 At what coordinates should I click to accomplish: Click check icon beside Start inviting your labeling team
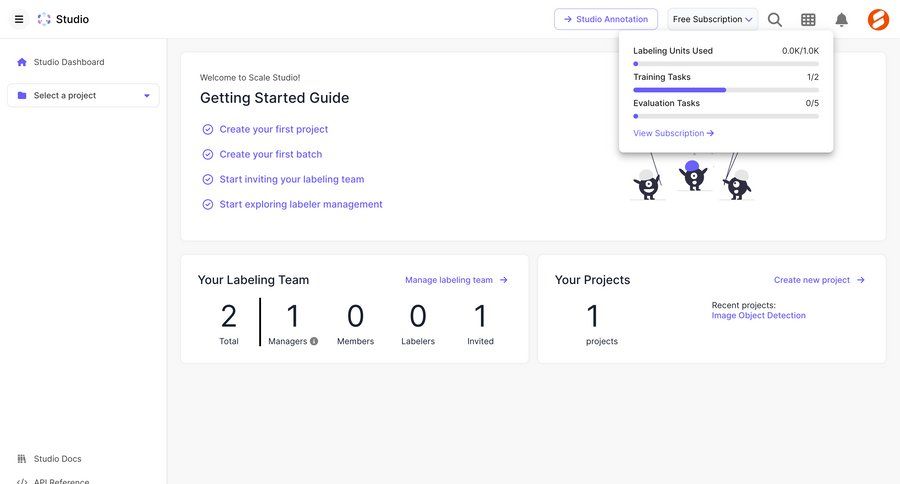(208, 180)
